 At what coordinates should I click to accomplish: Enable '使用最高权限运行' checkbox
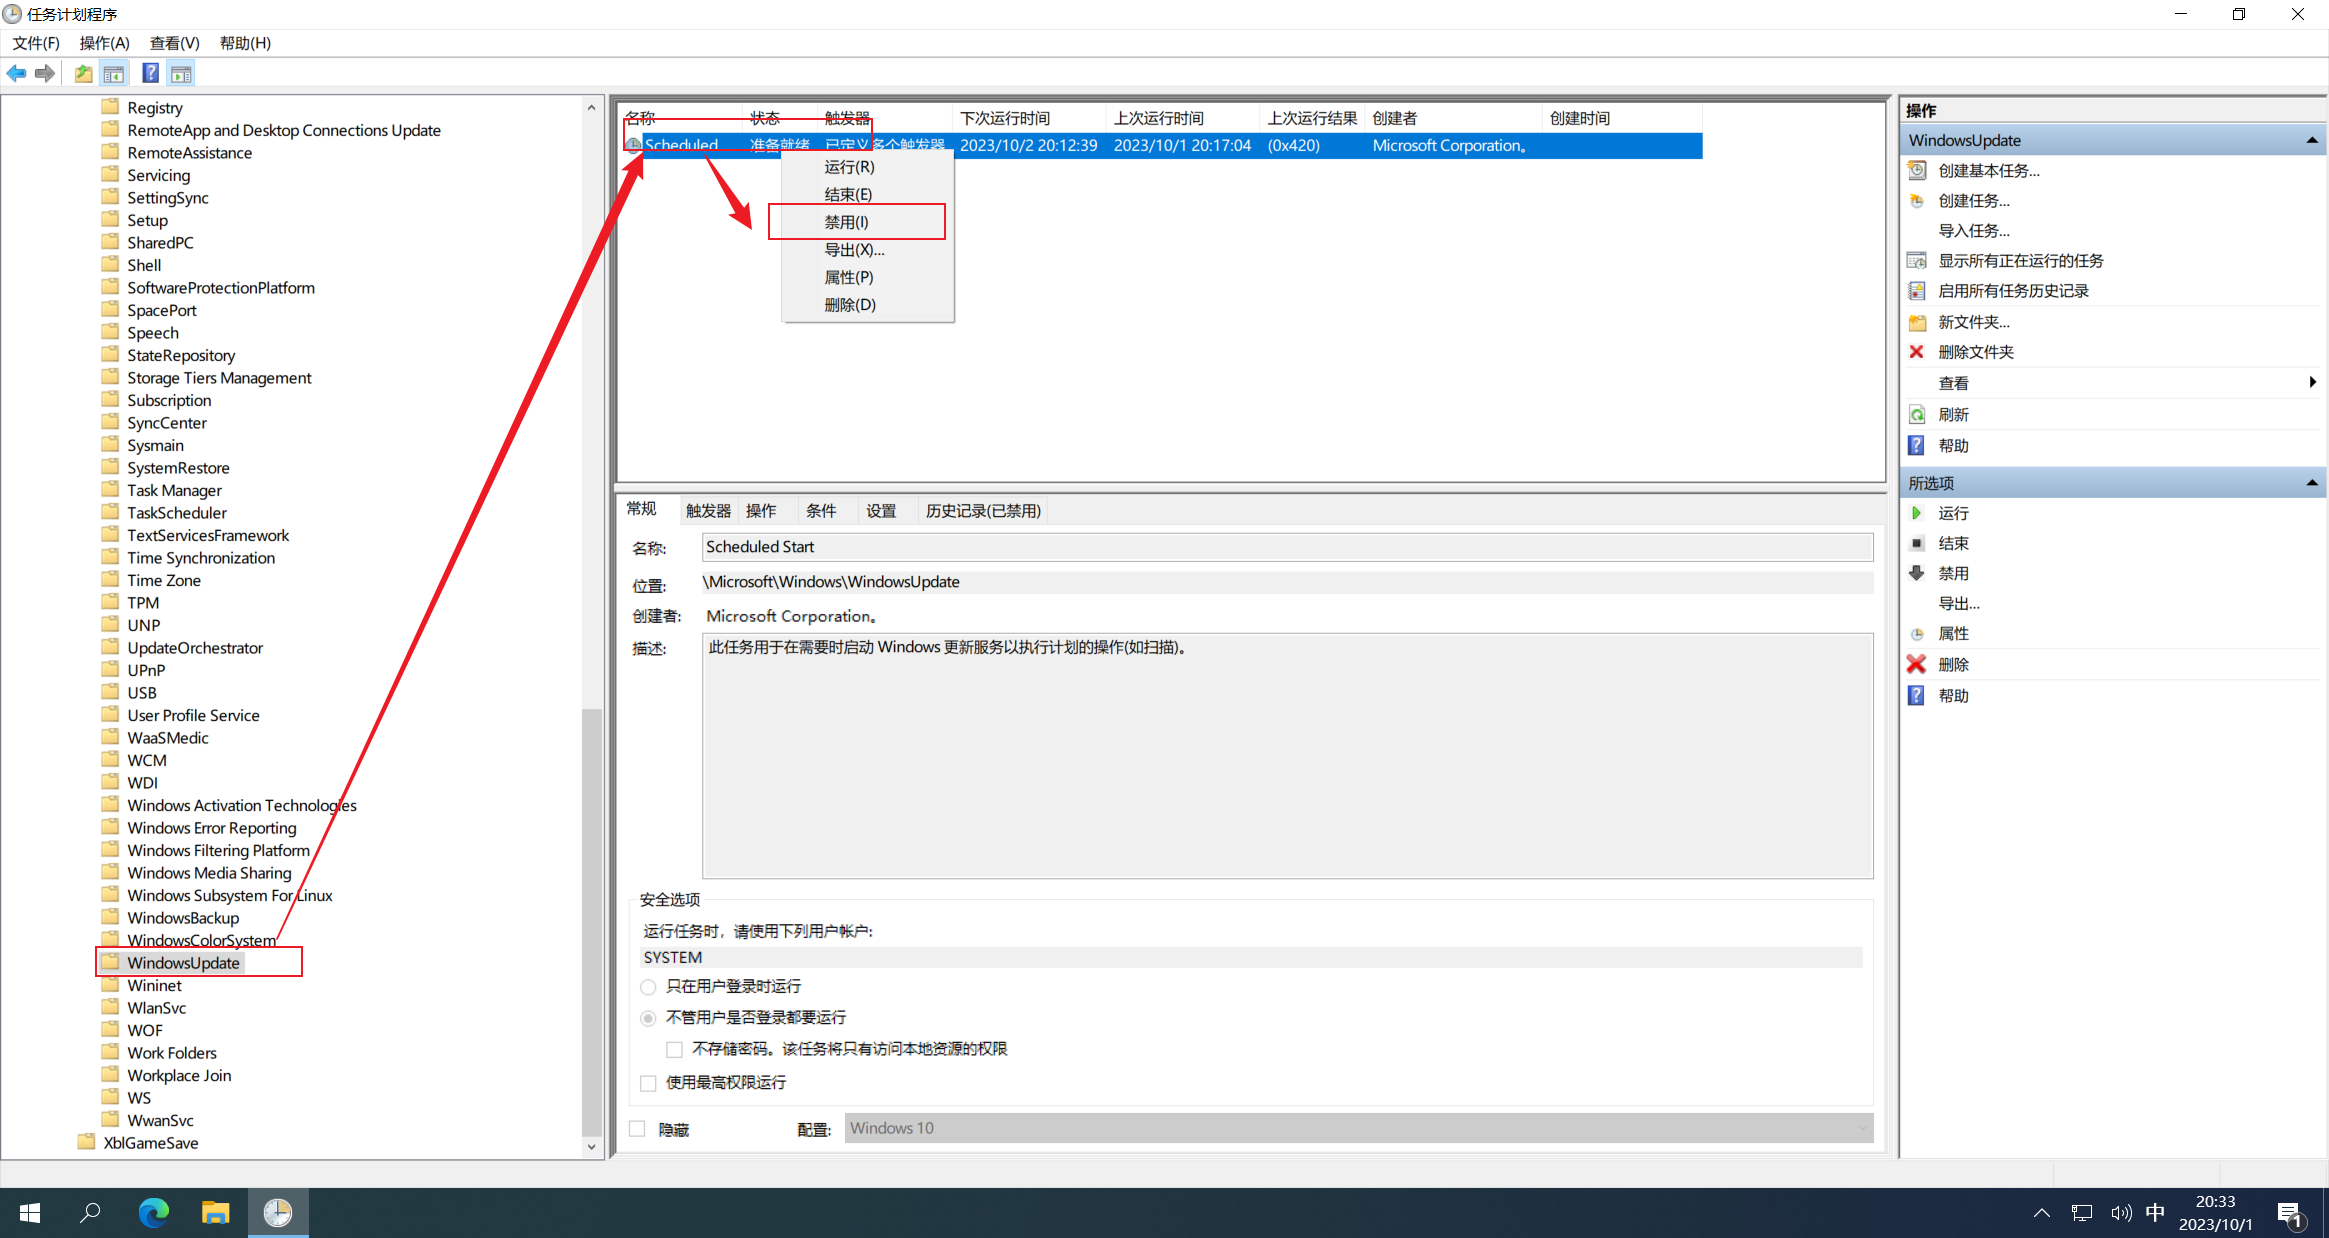(x=648, y=1081)
